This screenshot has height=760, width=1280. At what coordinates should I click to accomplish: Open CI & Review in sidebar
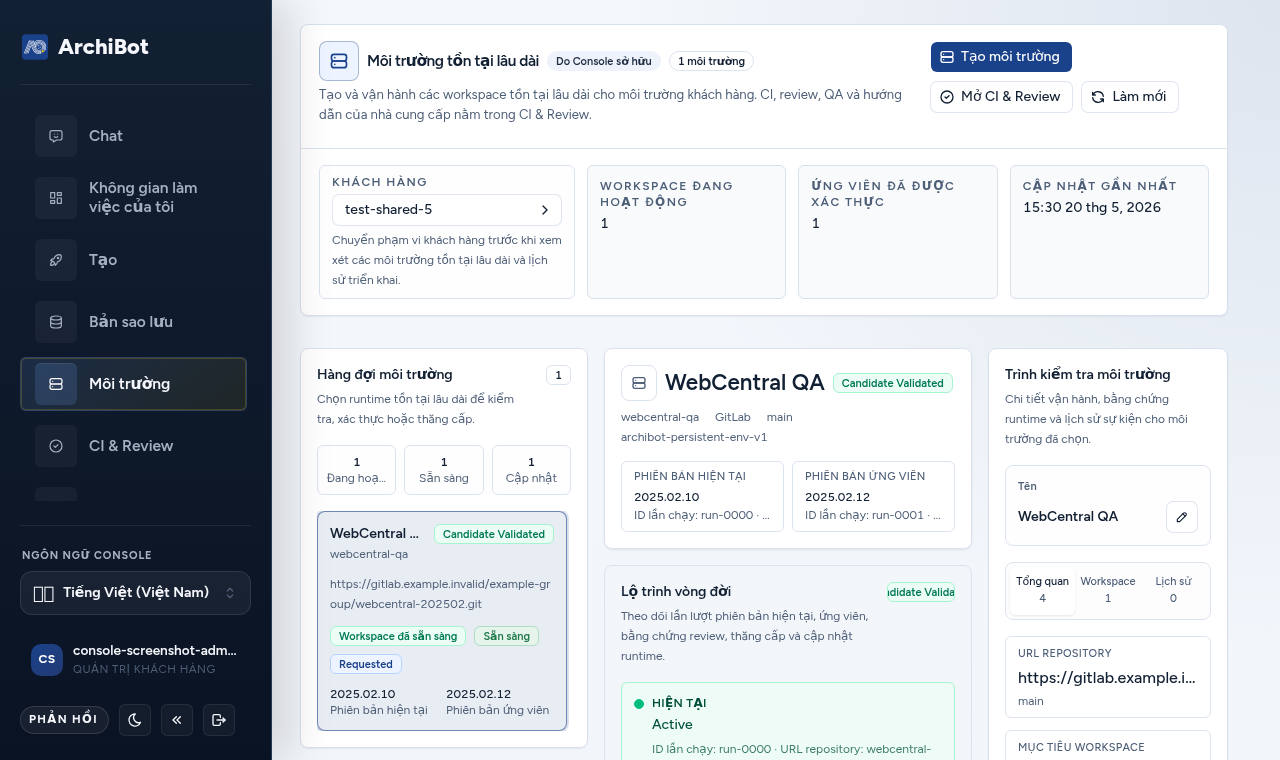click(133, 446)
